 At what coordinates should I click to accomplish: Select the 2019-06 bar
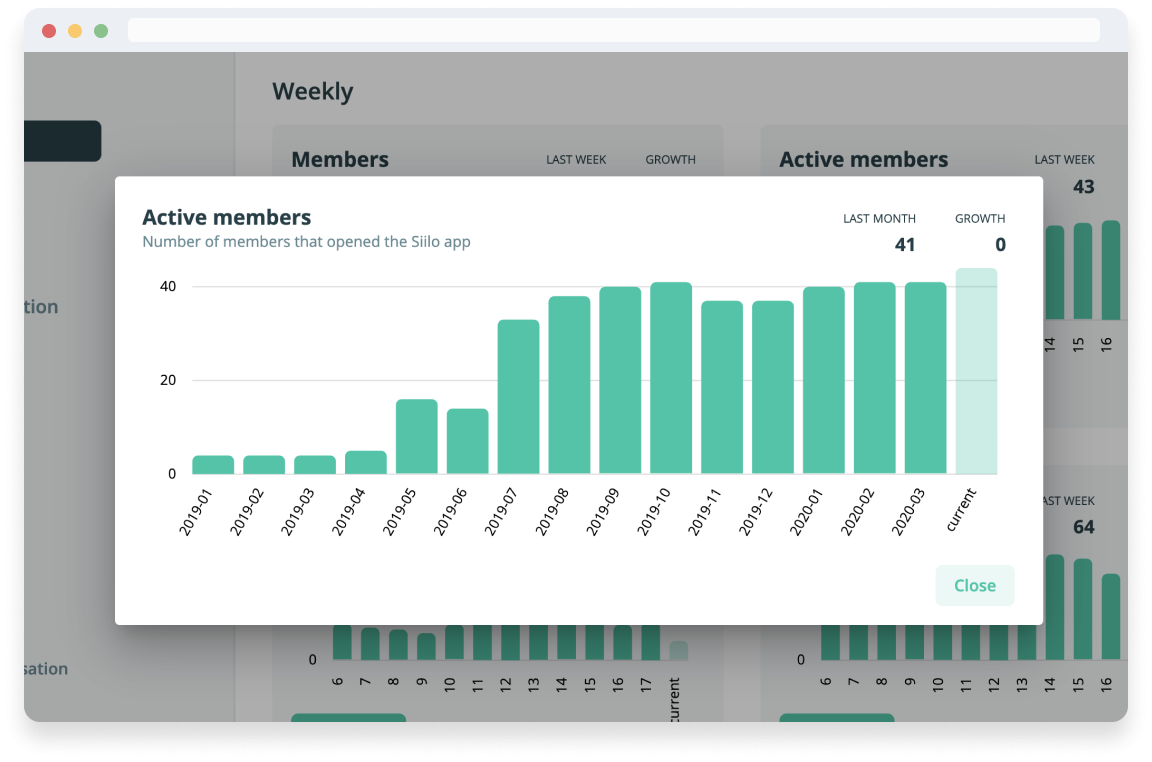pyautogui.click(x=467, y=441)
